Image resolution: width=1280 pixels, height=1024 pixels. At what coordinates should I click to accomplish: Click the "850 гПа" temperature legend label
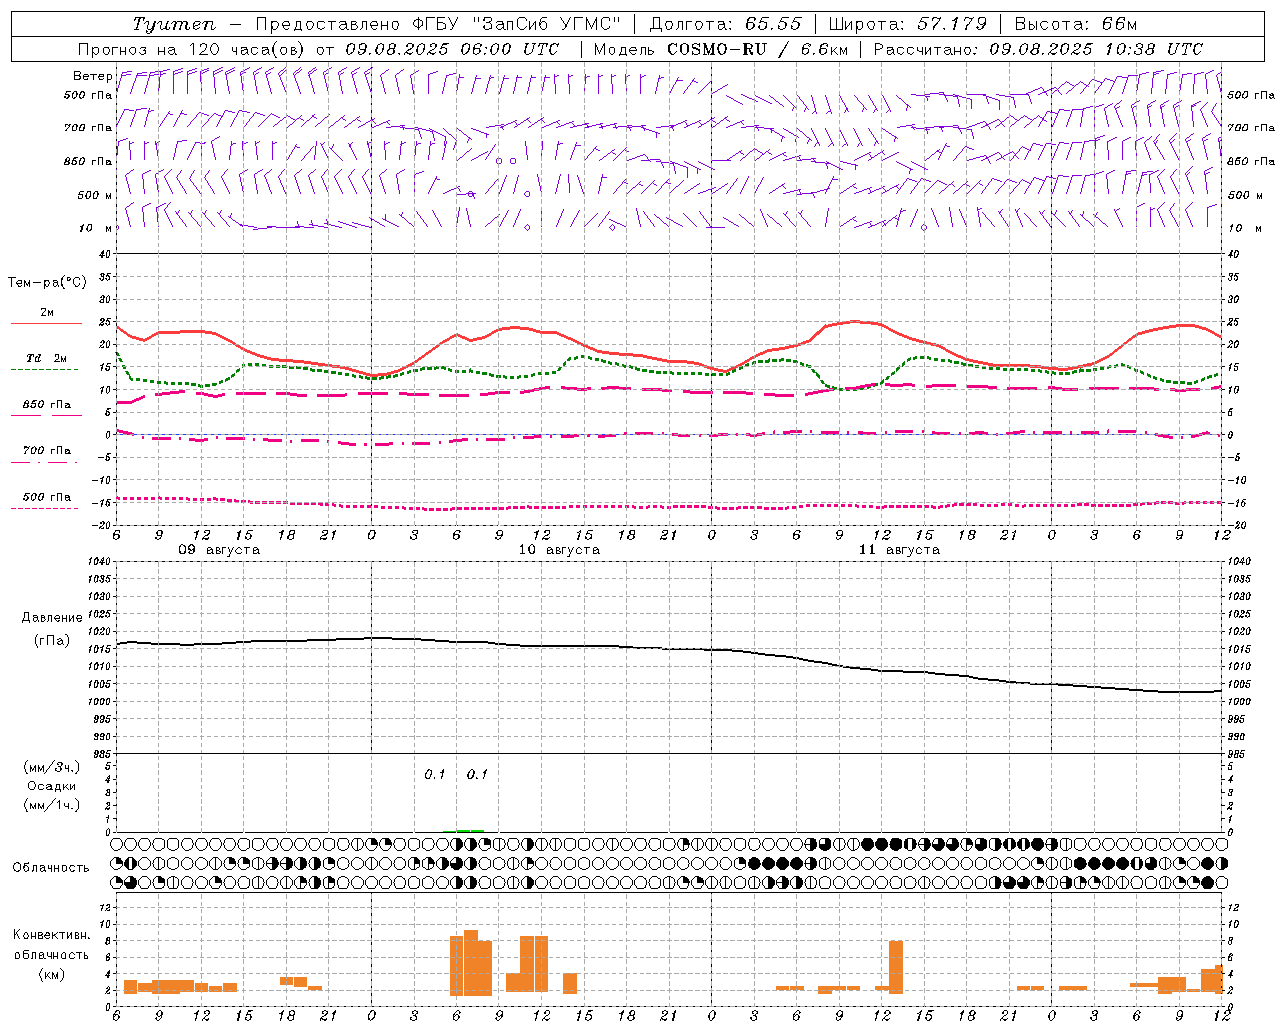(47, 405)
